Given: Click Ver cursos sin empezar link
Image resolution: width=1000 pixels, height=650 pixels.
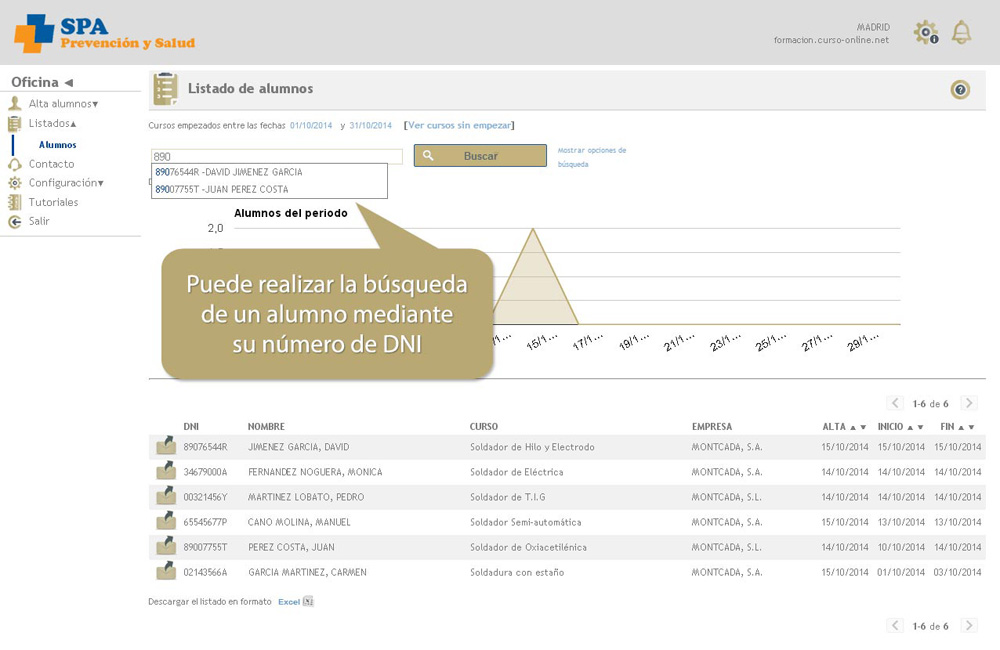Looking at the screenshot, I should (459, 126).
